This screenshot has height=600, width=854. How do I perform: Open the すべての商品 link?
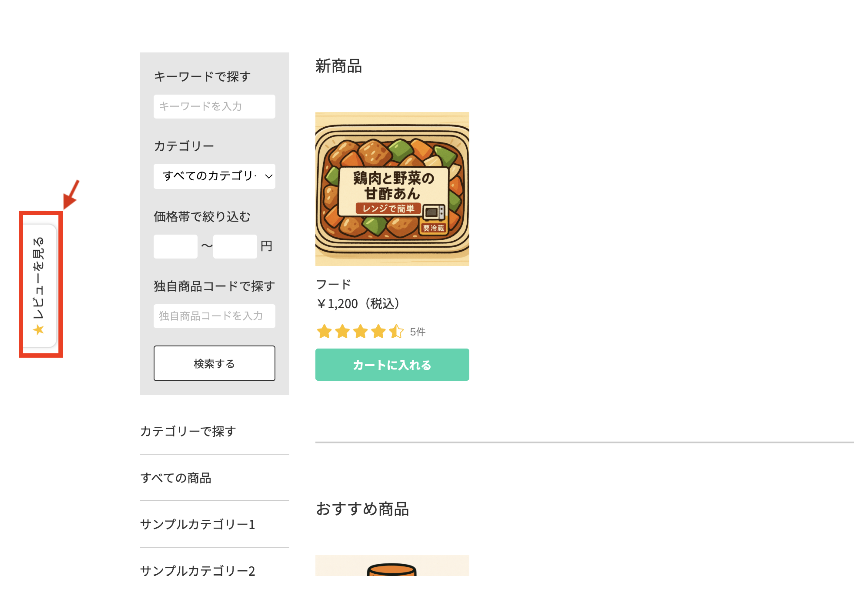click(176, 478)
